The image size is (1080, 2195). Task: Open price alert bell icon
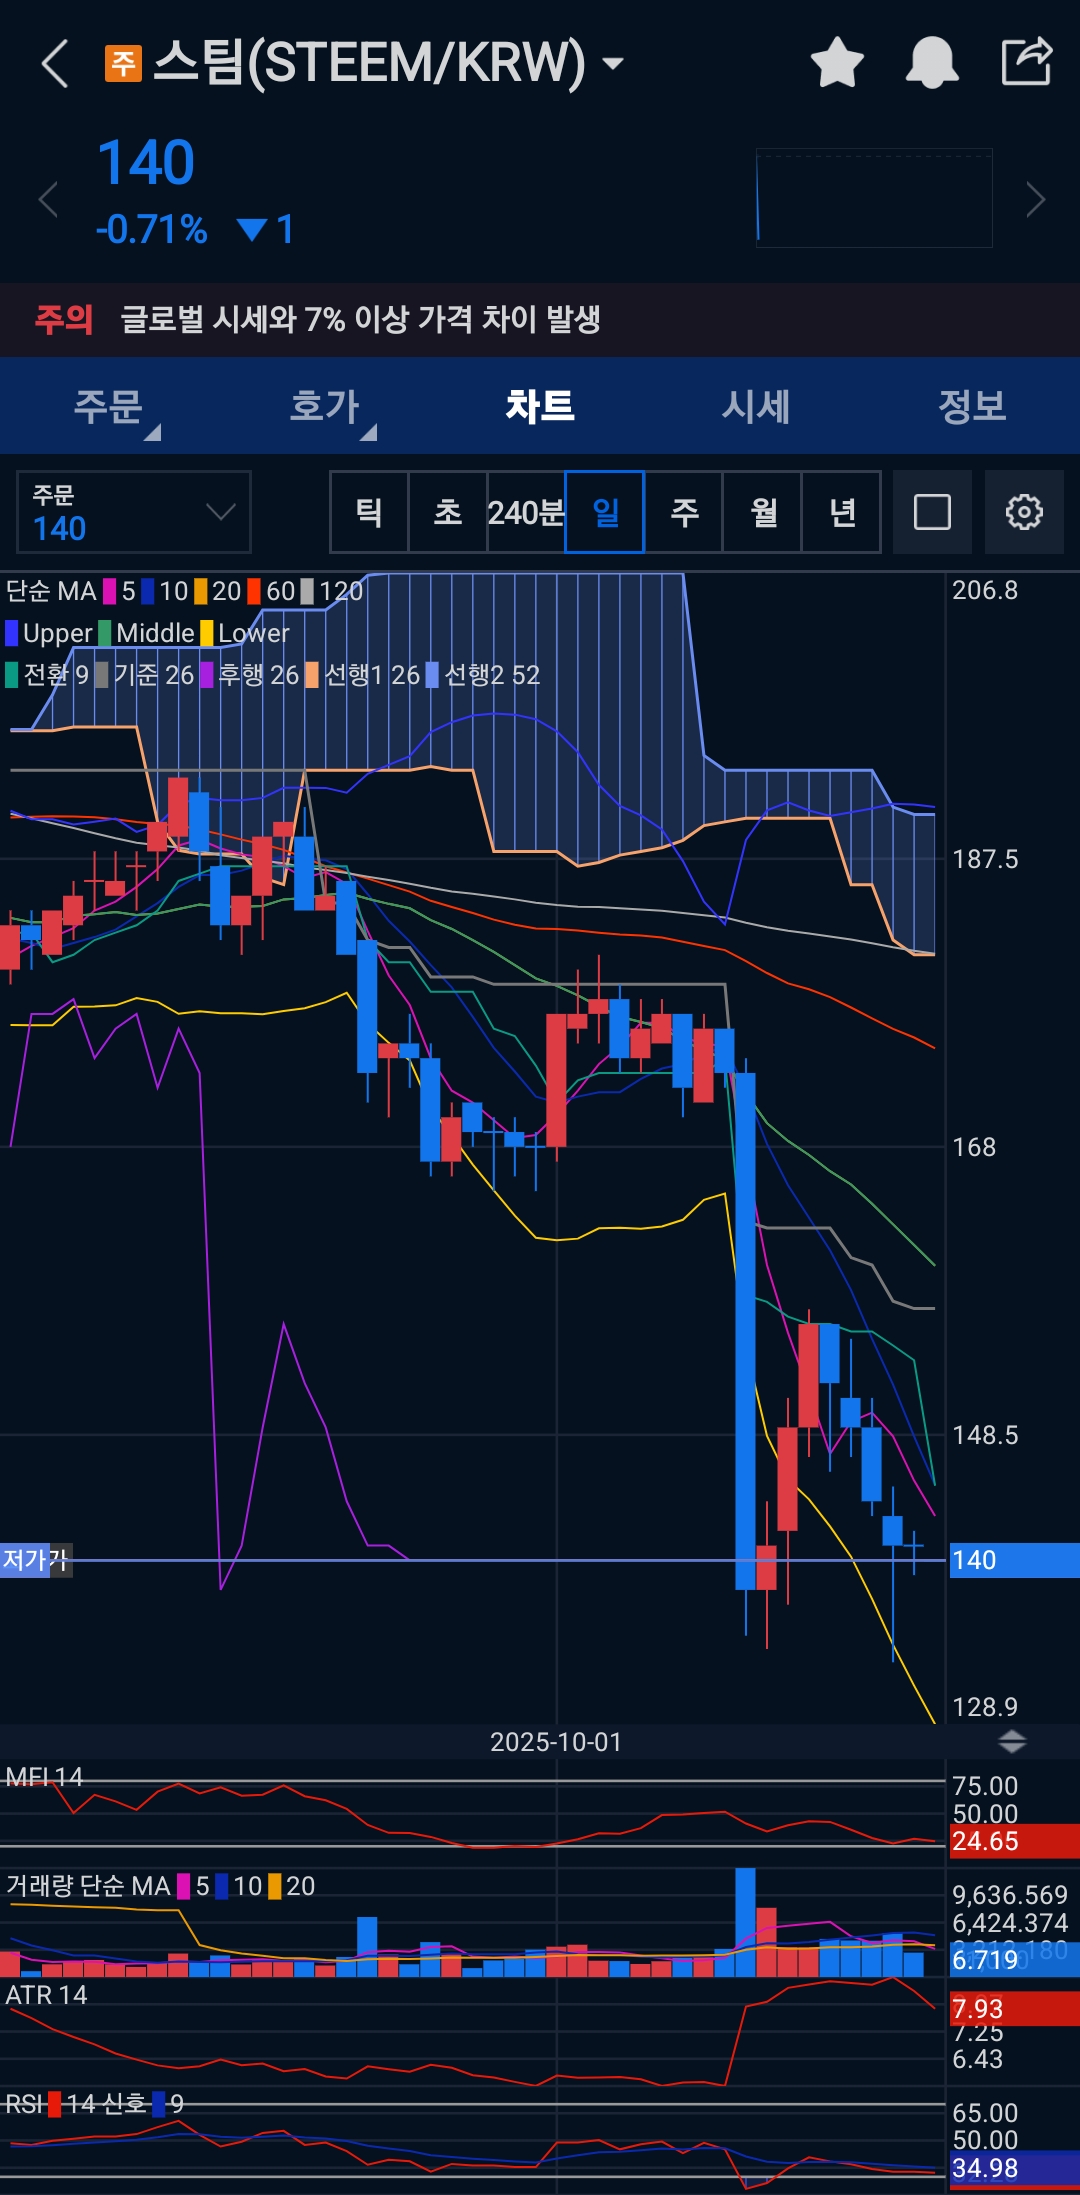point(932,63)
